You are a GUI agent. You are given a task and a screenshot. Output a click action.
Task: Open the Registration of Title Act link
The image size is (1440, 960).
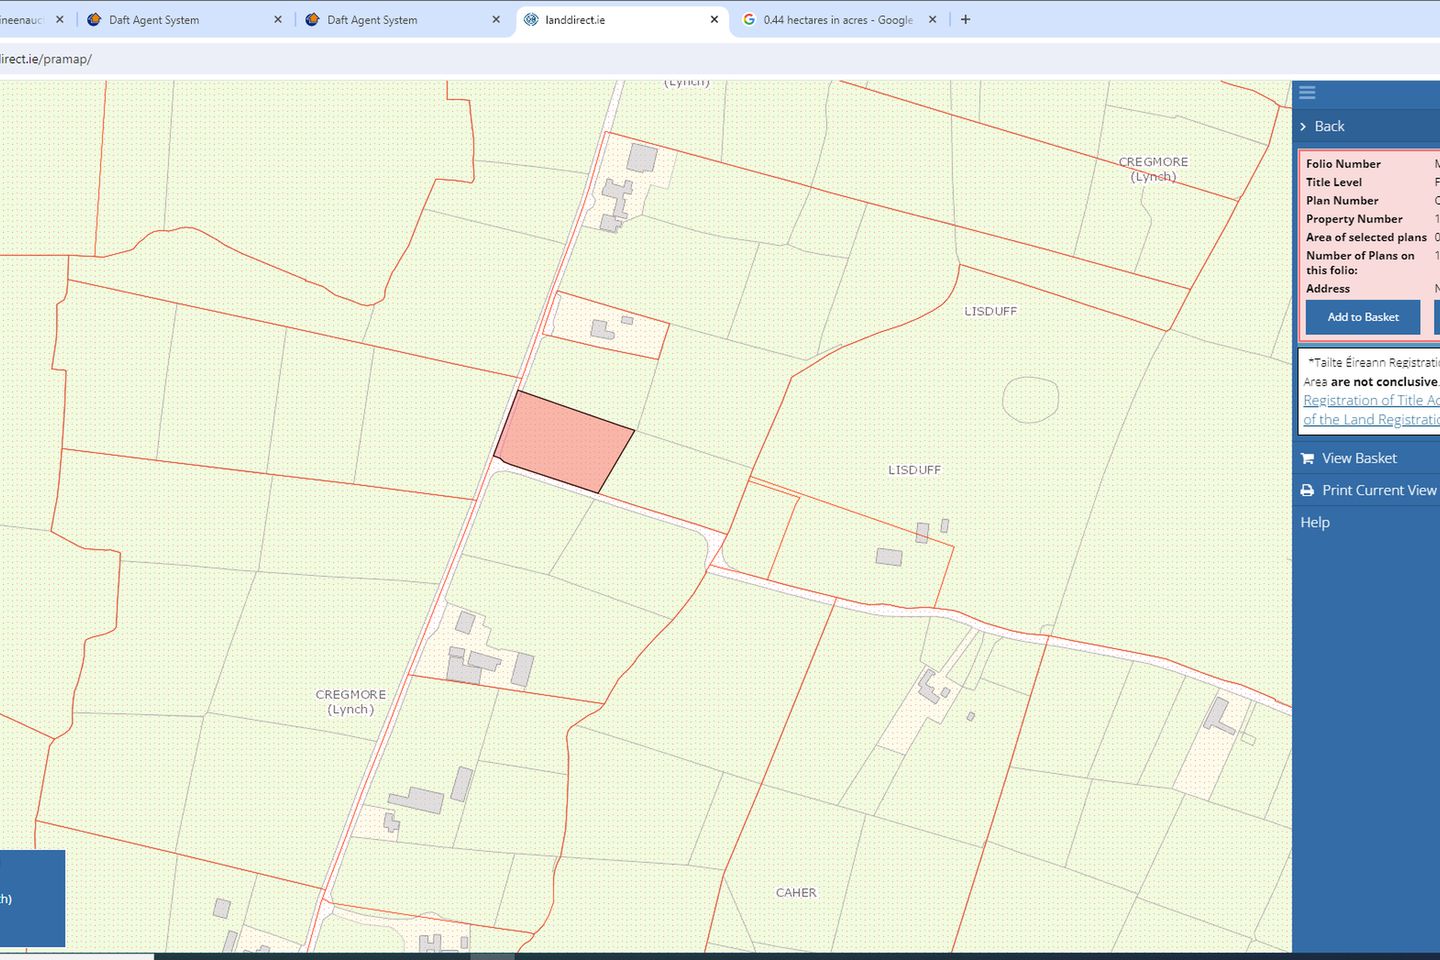point(1370,400)
